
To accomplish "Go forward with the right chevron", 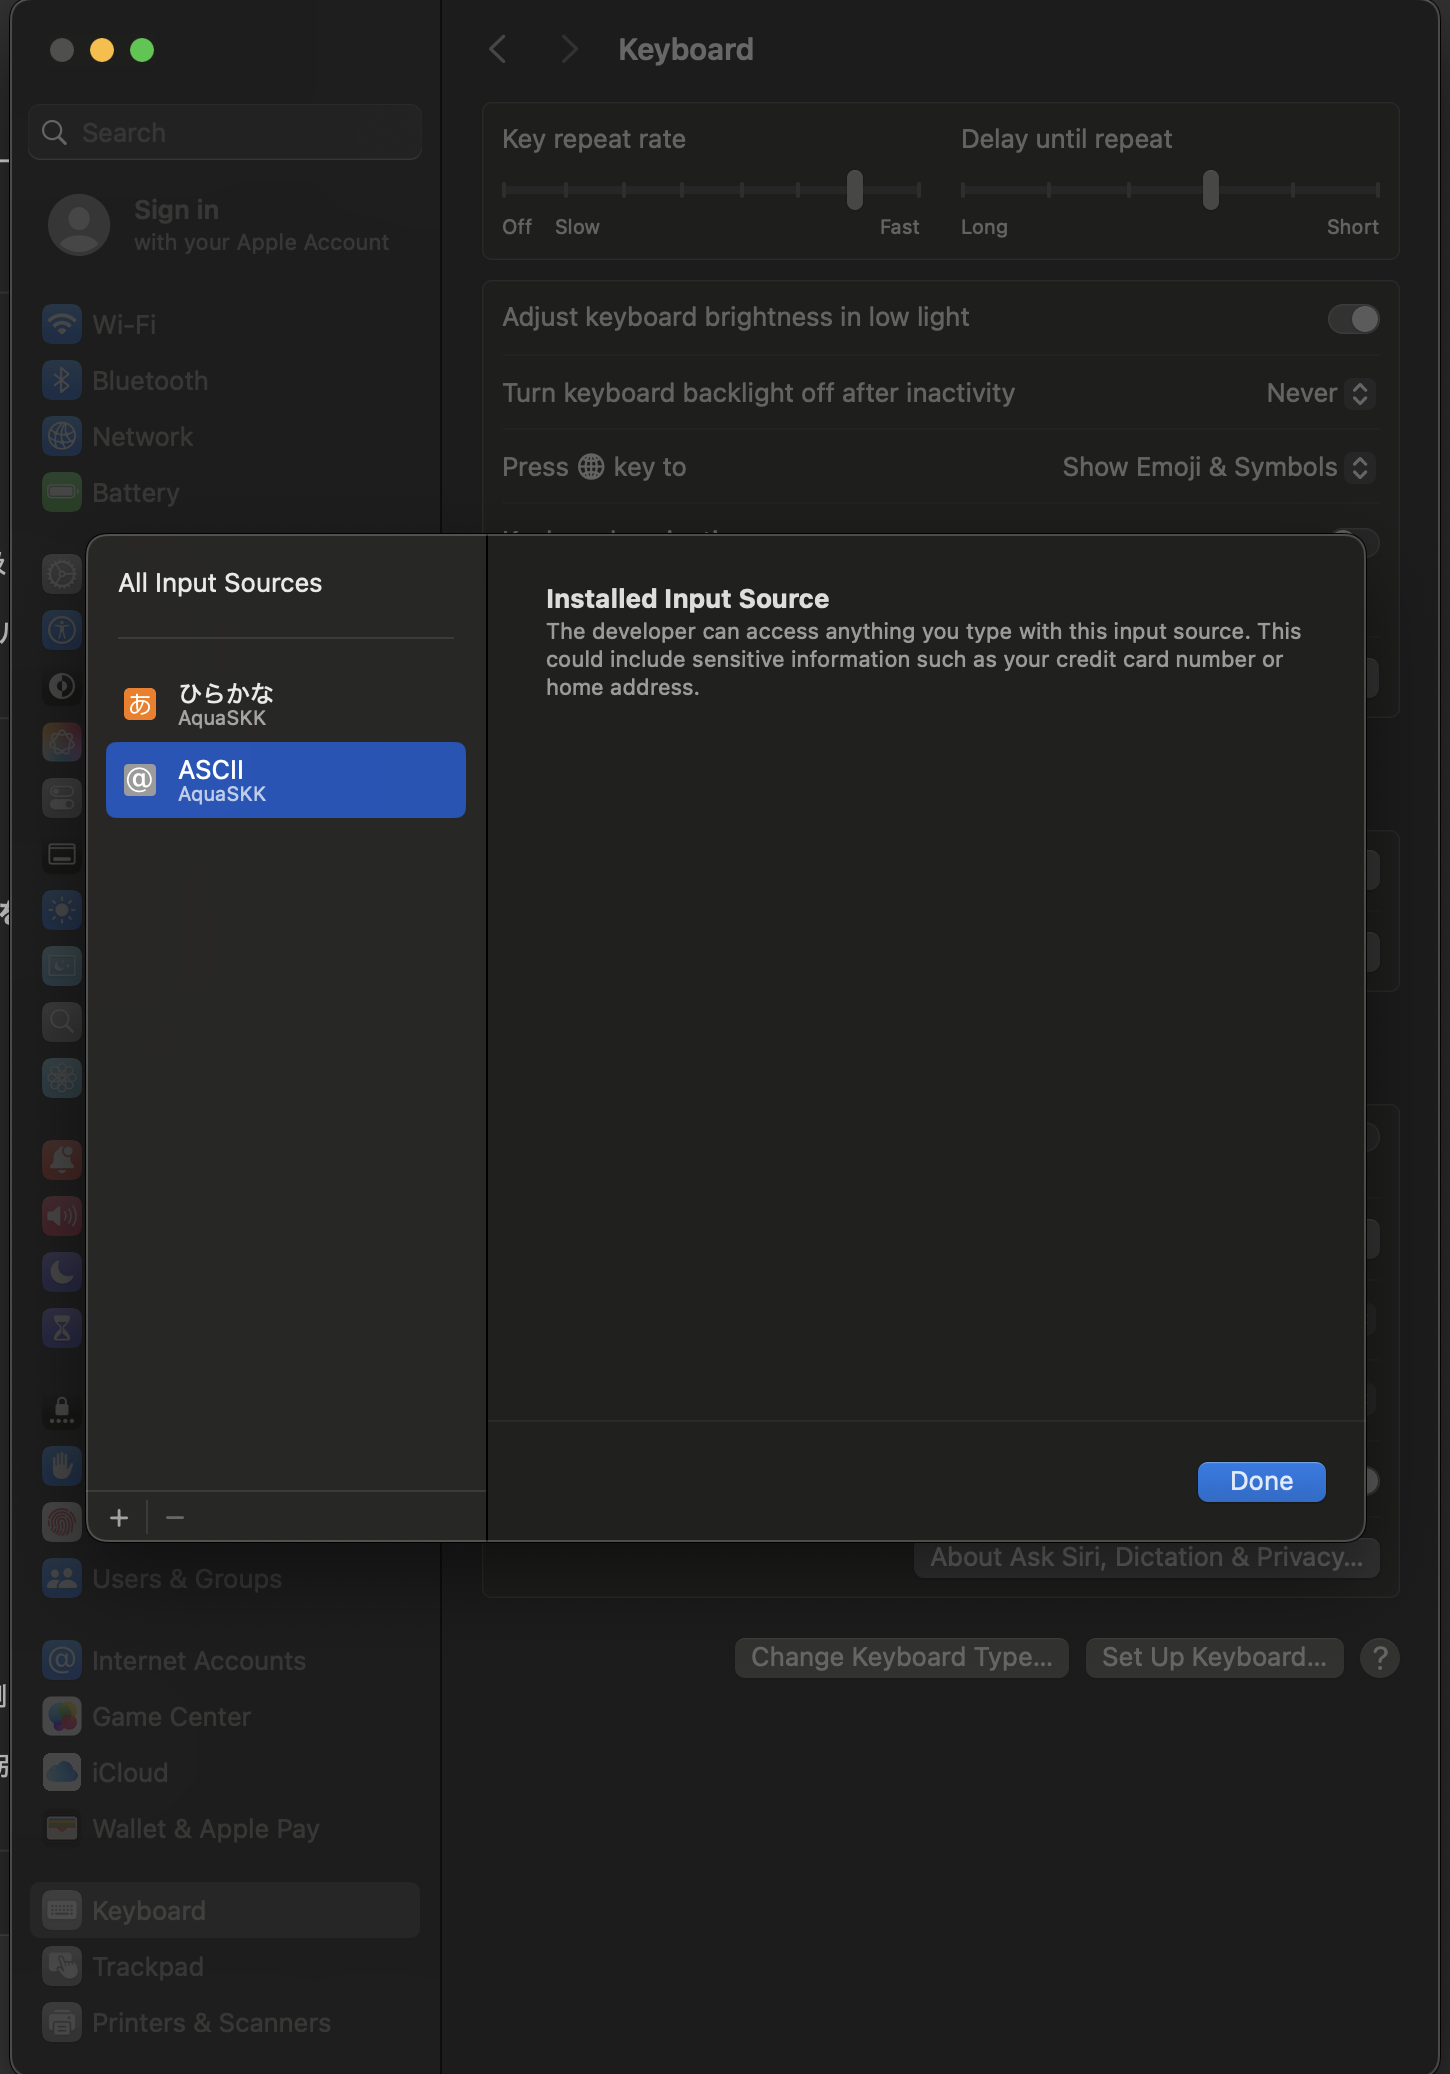I will coord(570,49).
